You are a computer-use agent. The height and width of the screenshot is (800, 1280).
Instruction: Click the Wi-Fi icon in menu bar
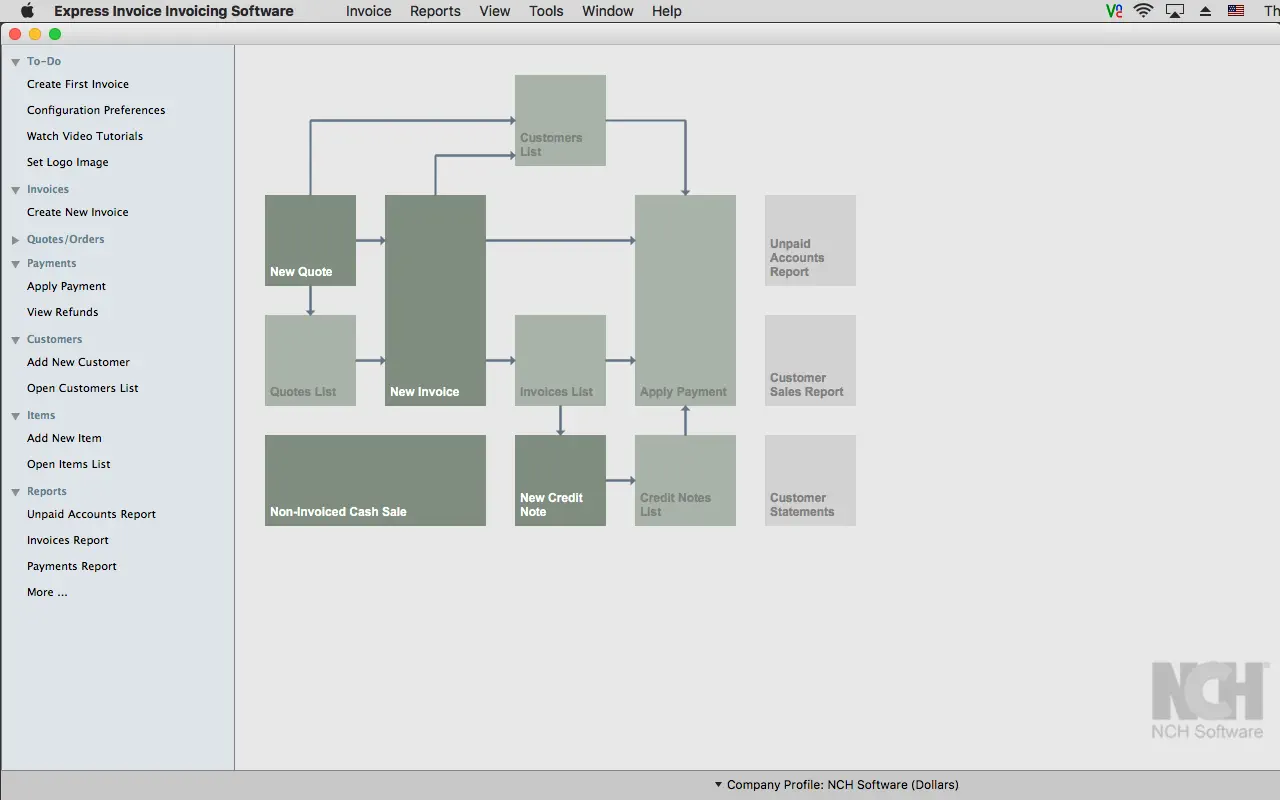1144,11
